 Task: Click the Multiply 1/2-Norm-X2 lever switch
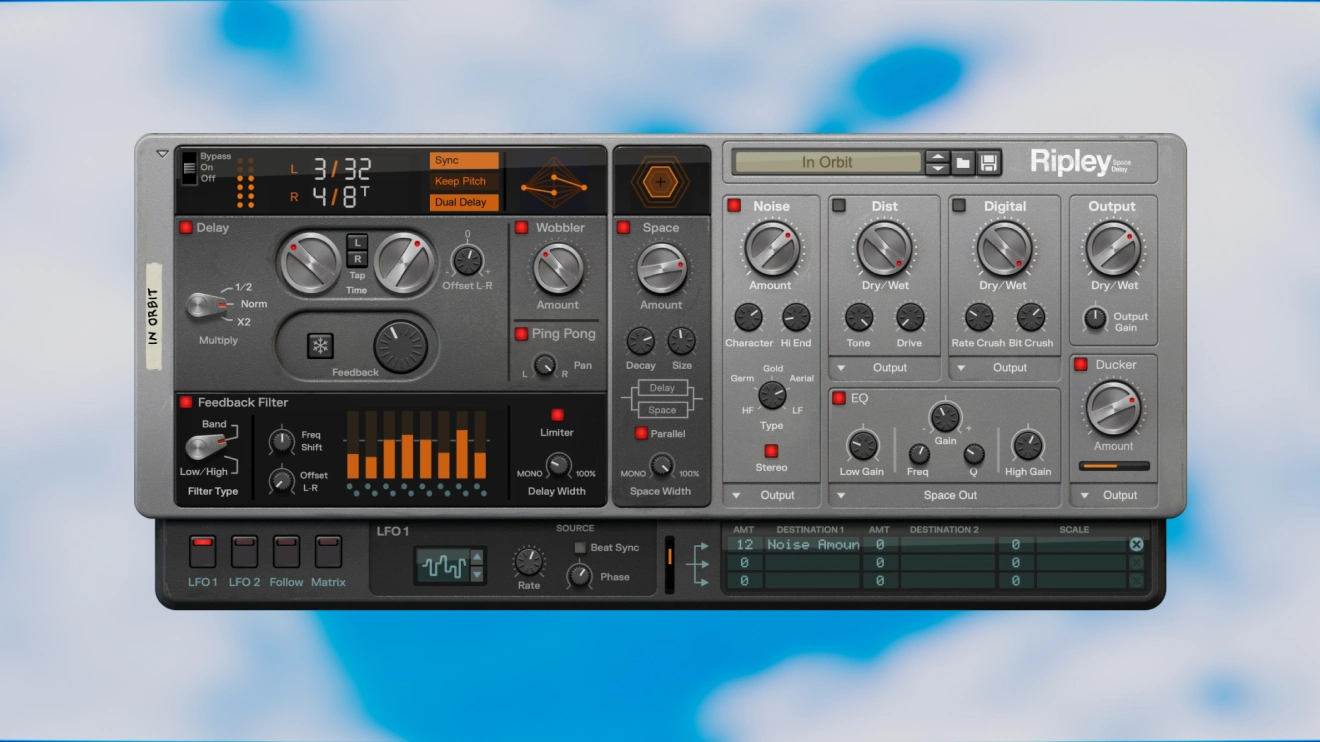point(207,305)
